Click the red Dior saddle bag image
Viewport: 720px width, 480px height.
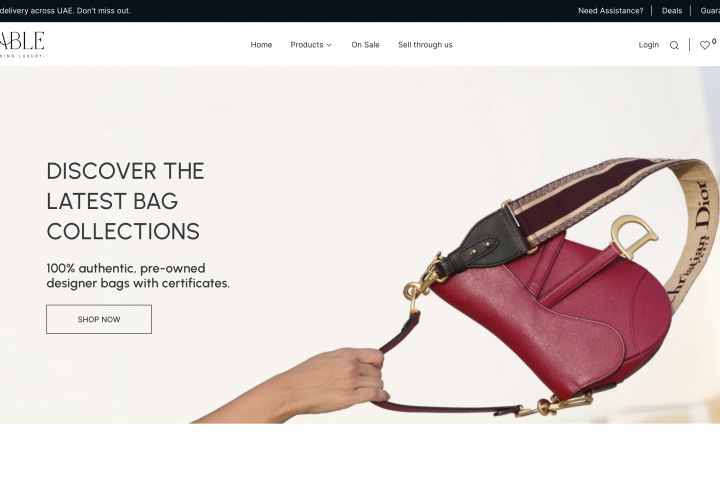point(551,312)
